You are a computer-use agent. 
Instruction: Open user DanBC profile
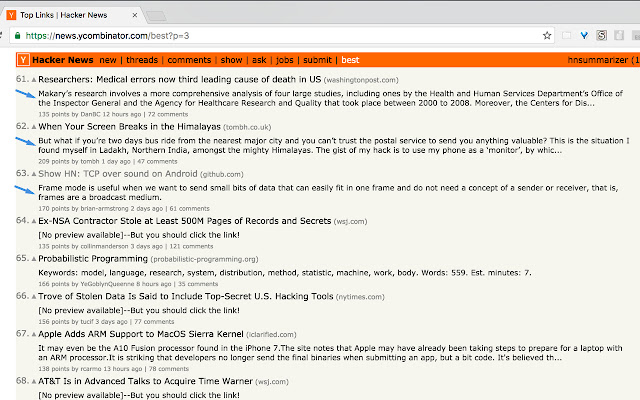90,115
